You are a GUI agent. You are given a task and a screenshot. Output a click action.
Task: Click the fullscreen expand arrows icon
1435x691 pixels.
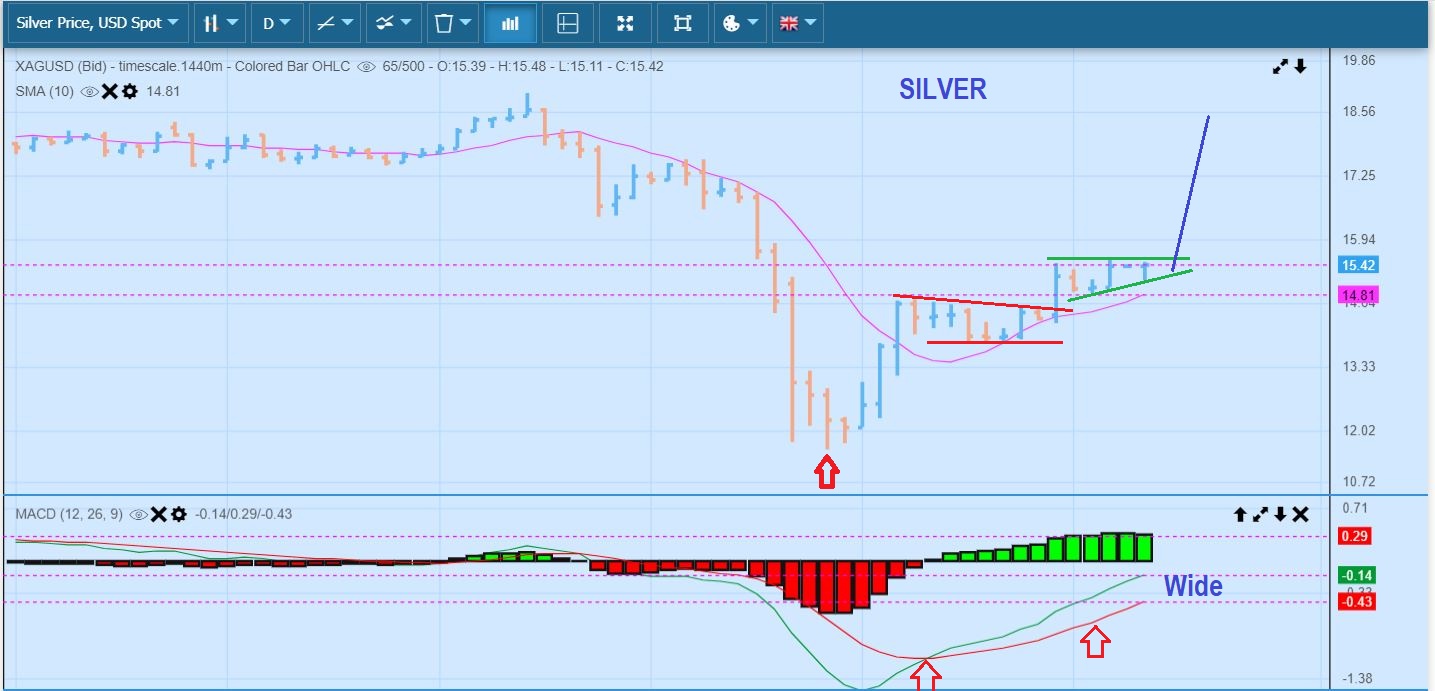coord(625,23)
